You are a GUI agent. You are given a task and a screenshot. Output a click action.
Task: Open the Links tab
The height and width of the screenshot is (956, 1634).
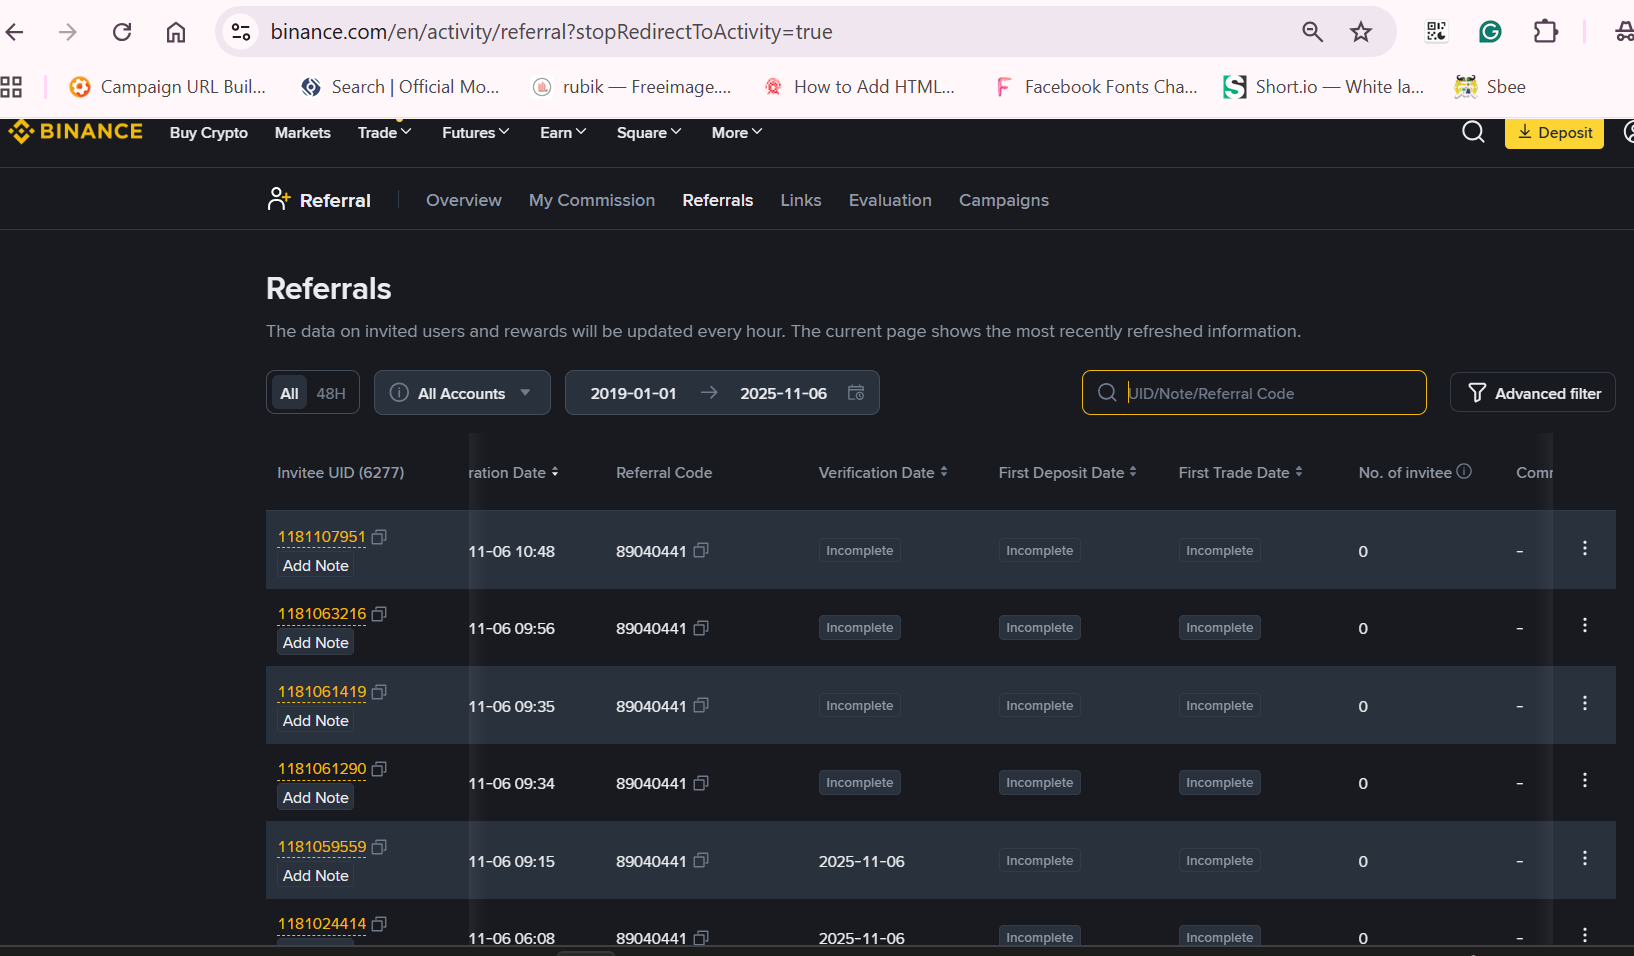pos(801,200)
